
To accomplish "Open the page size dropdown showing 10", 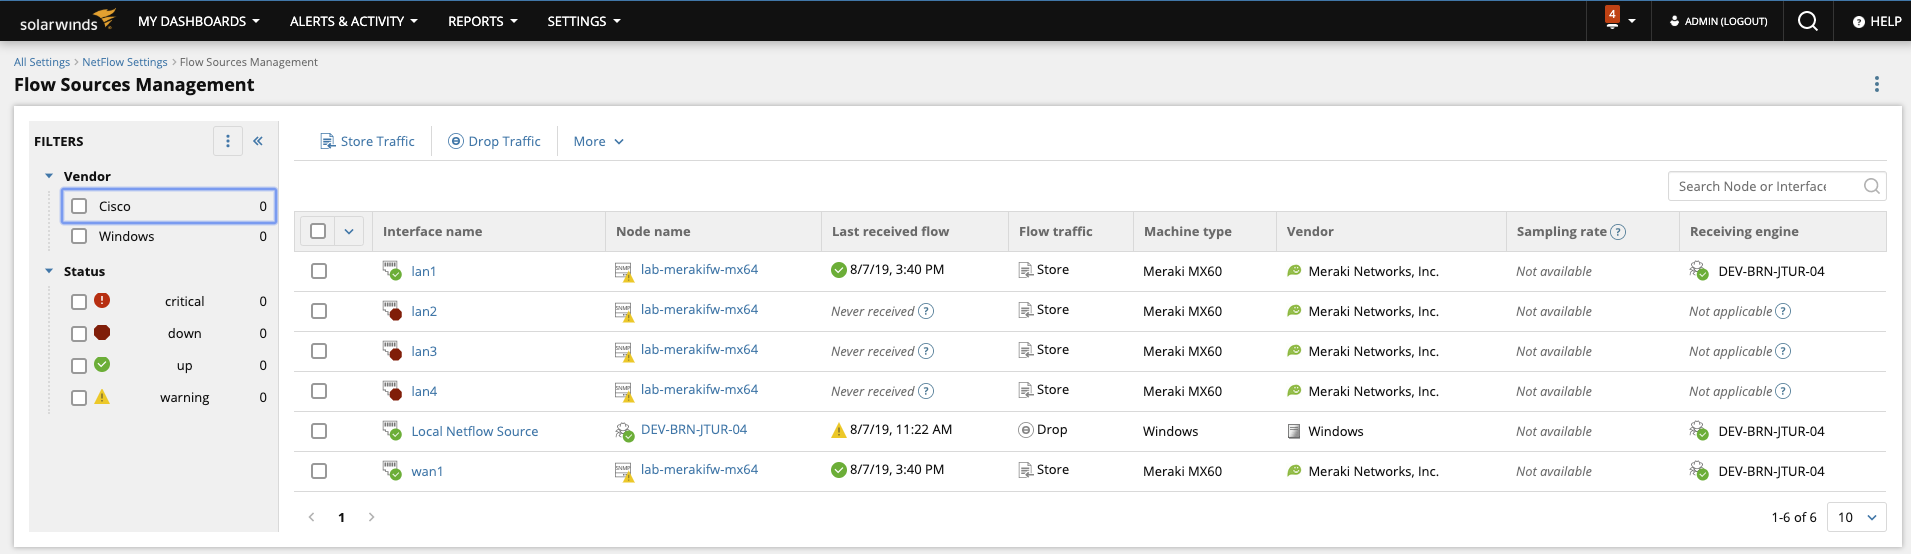I will [x=1856, y=517].
